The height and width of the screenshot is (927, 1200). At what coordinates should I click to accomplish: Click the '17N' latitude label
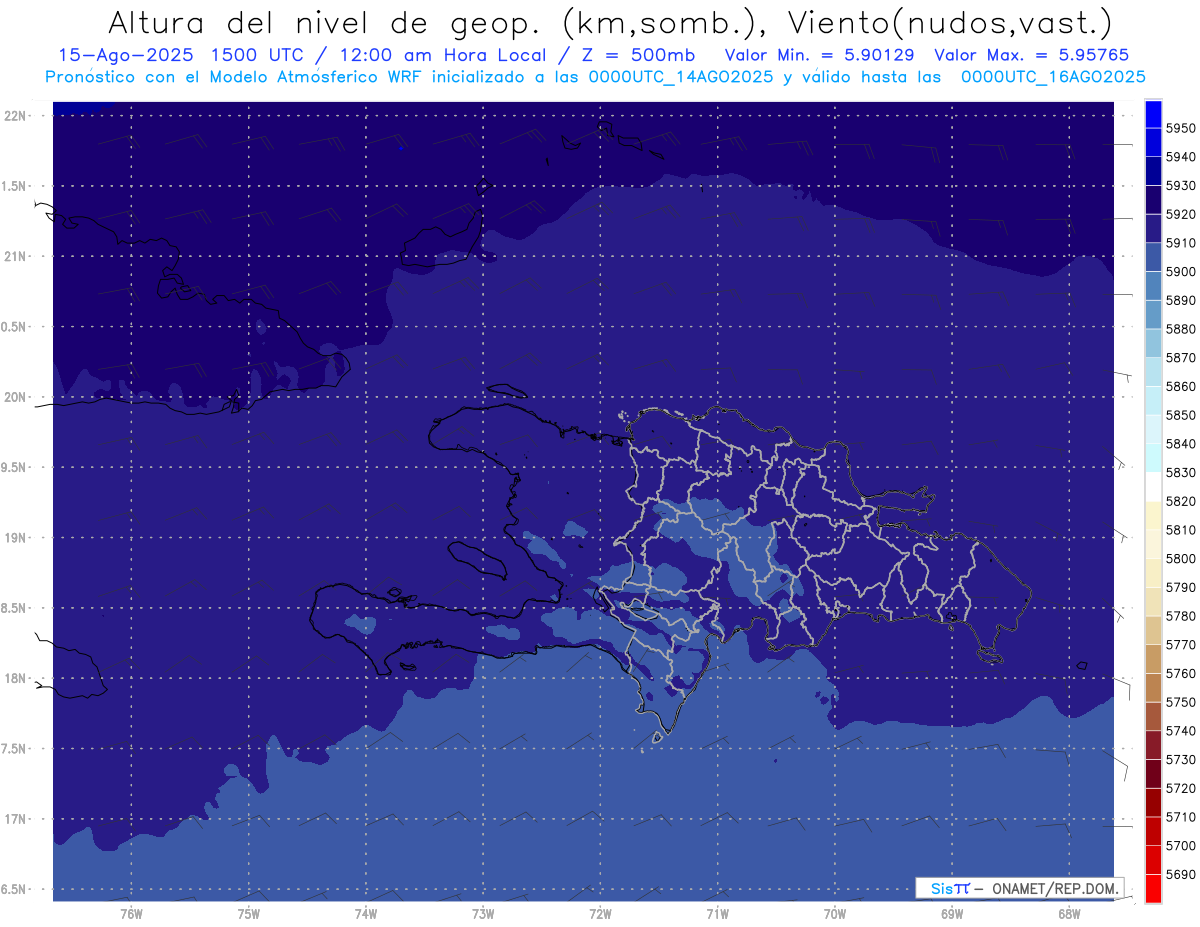coord(15,819)
